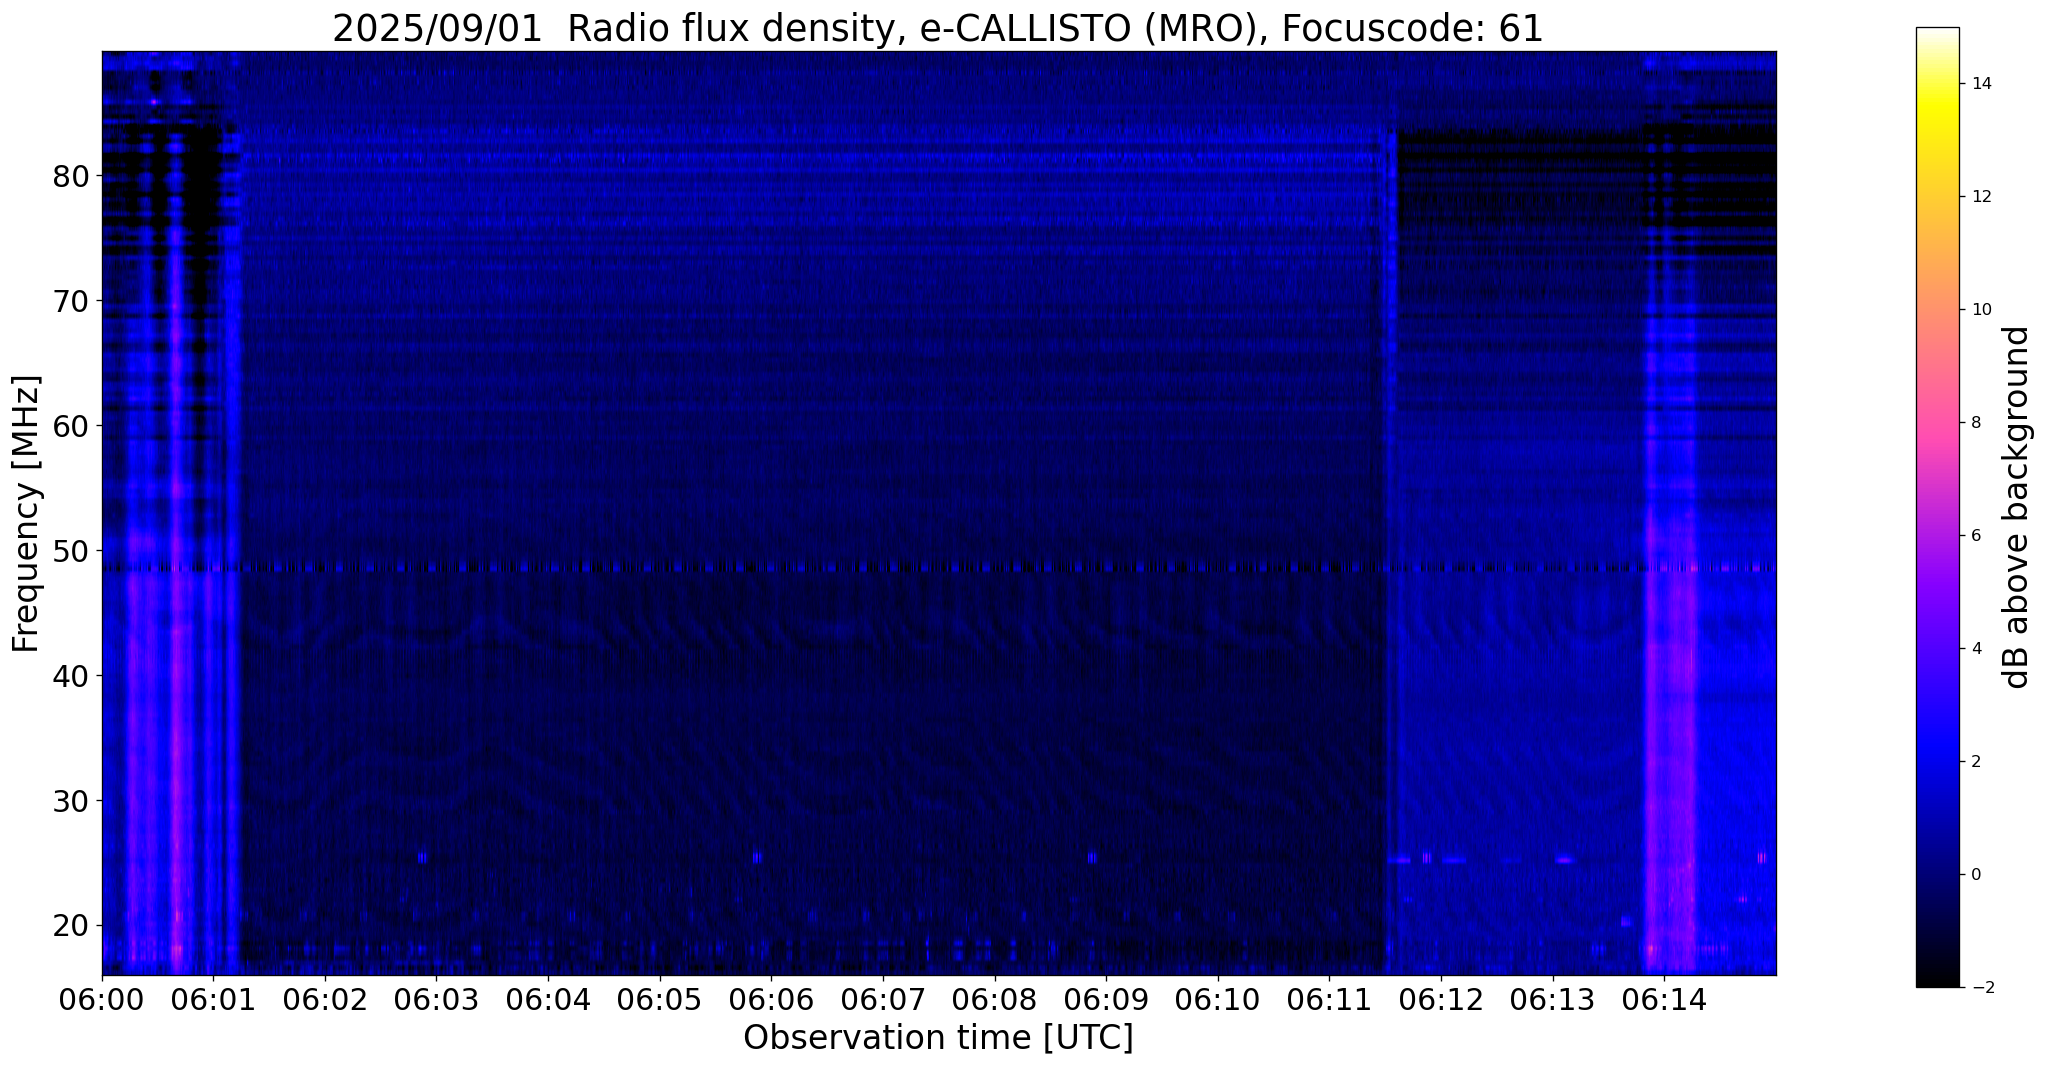Click the 70 frequency tick label
Image resolution: width=2047 pixels, height=1067 pixels.
(x=72, y=301)
